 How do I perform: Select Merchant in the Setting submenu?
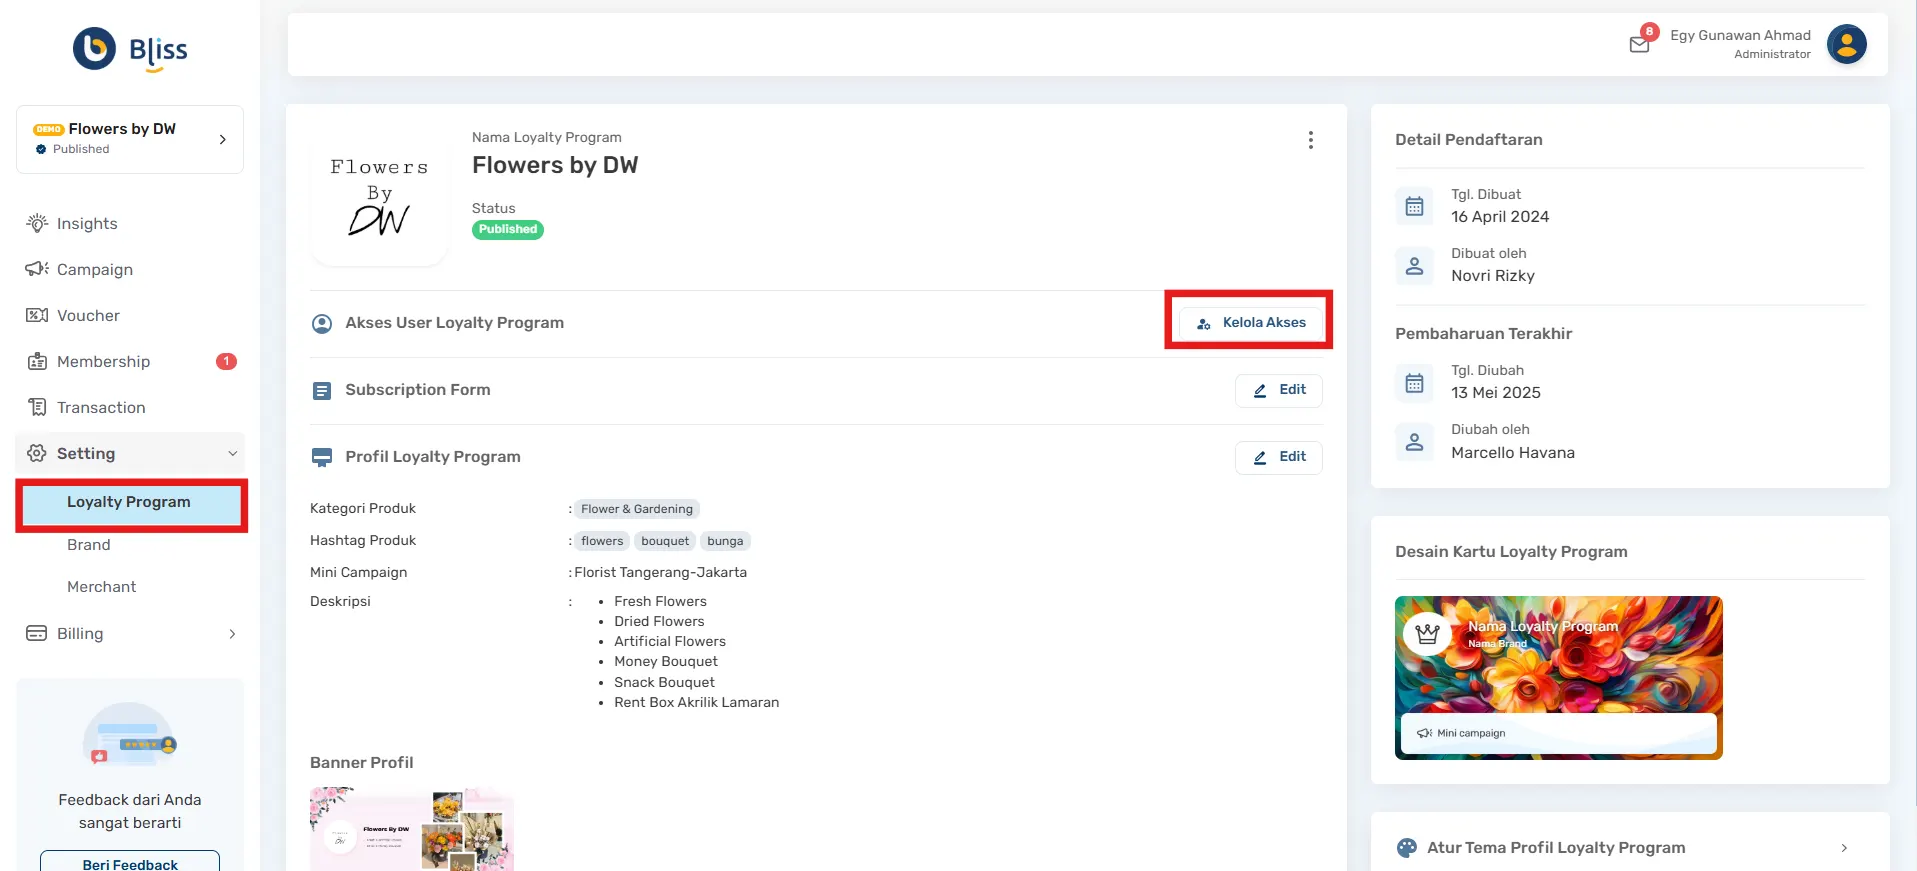click(x=101, y=587)
